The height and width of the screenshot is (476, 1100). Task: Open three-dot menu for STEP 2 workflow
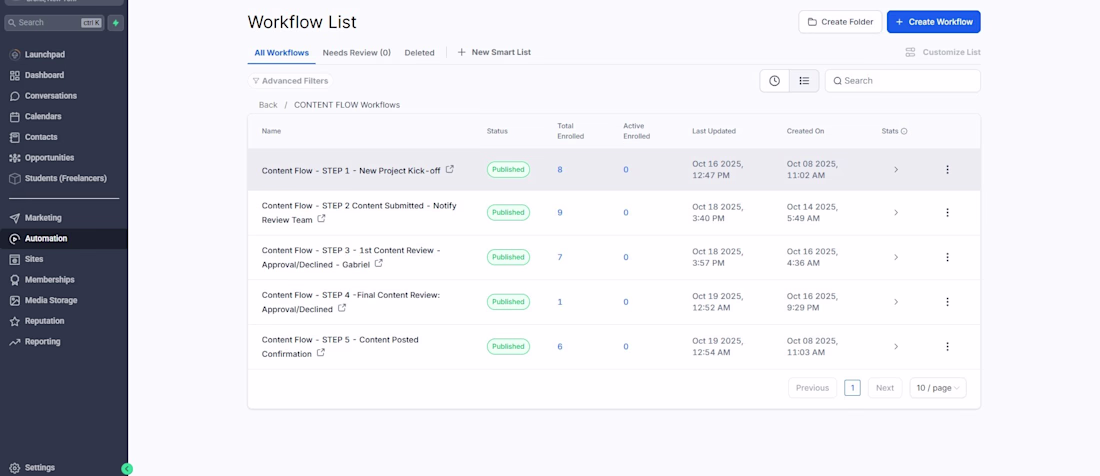pos(947,212)
